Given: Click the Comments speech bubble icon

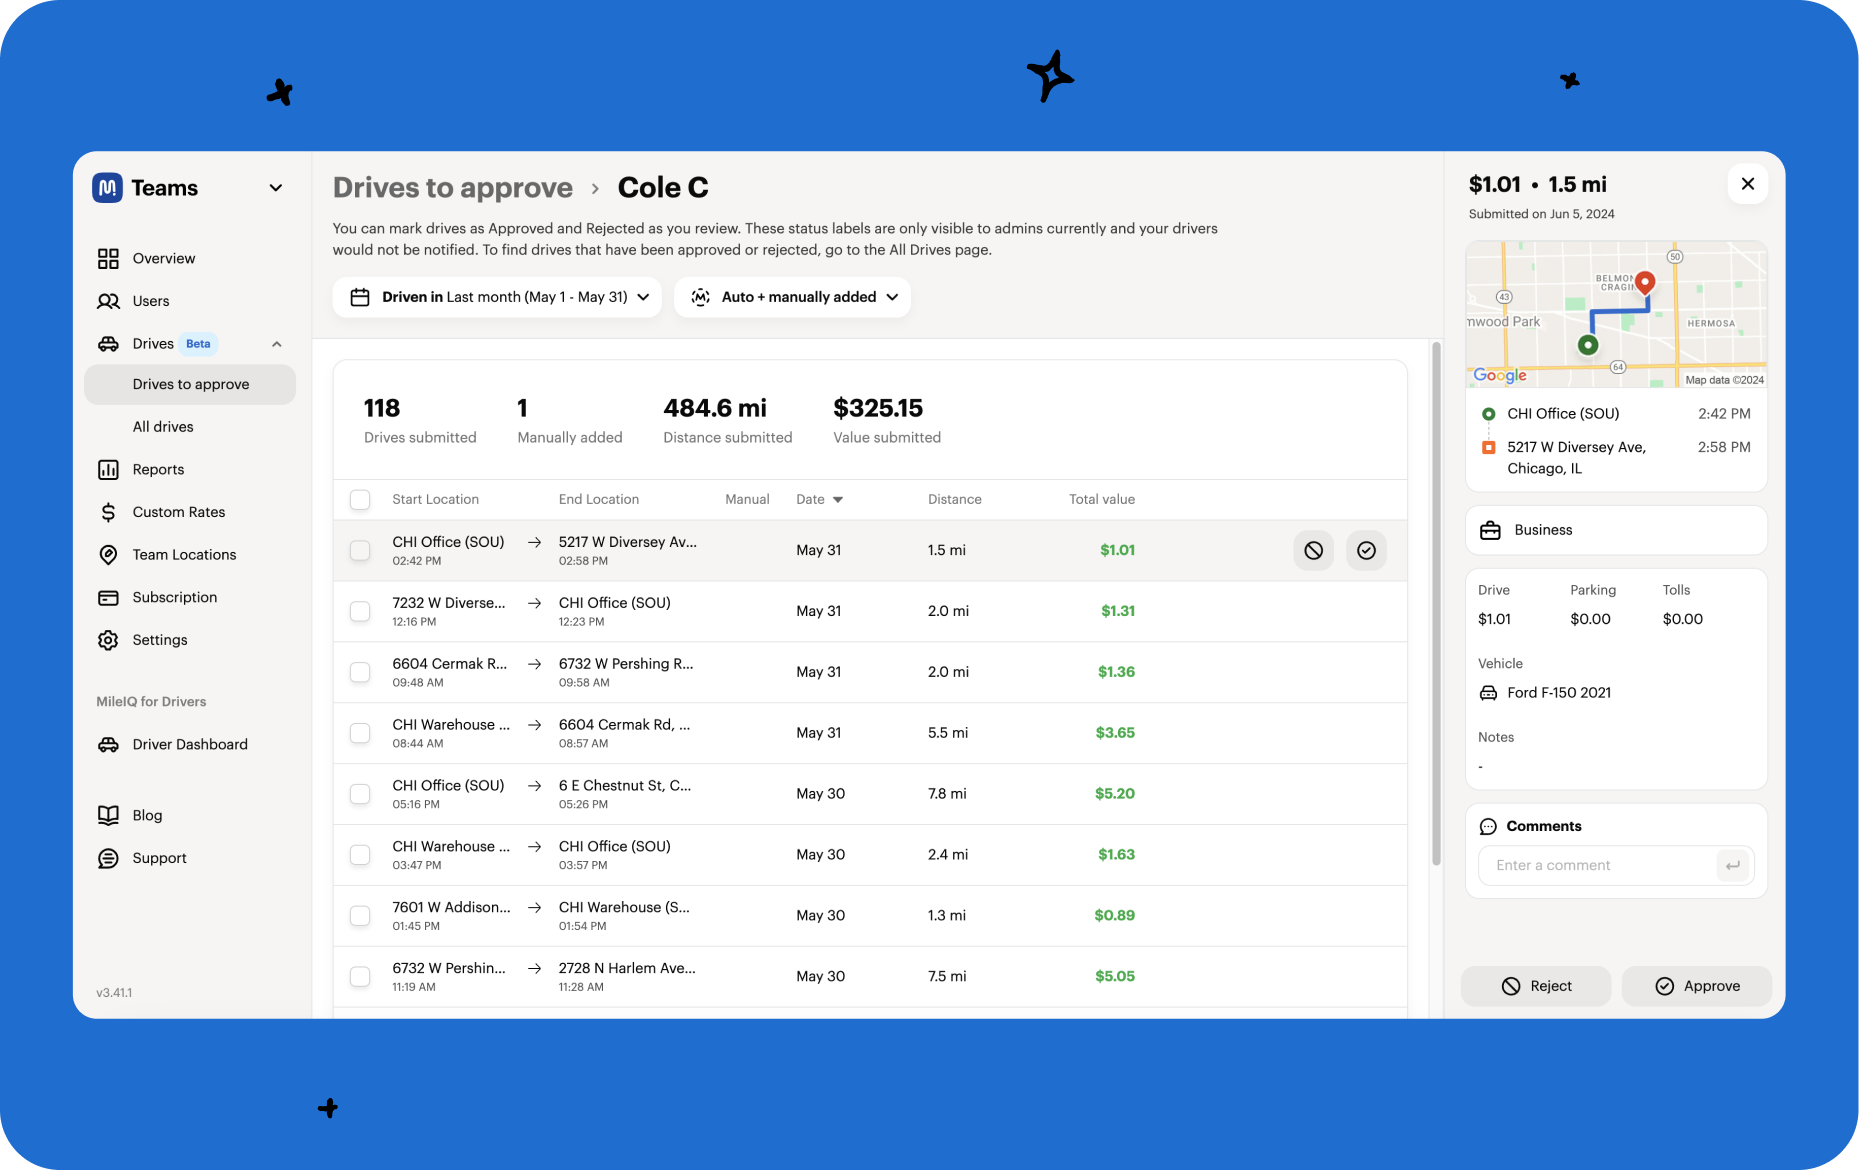Looking at the screenshot, I should tap(1488, 827).
